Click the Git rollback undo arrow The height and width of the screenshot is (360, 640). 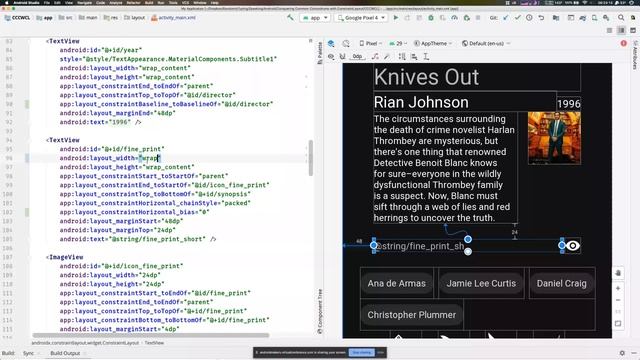[541, 18]
